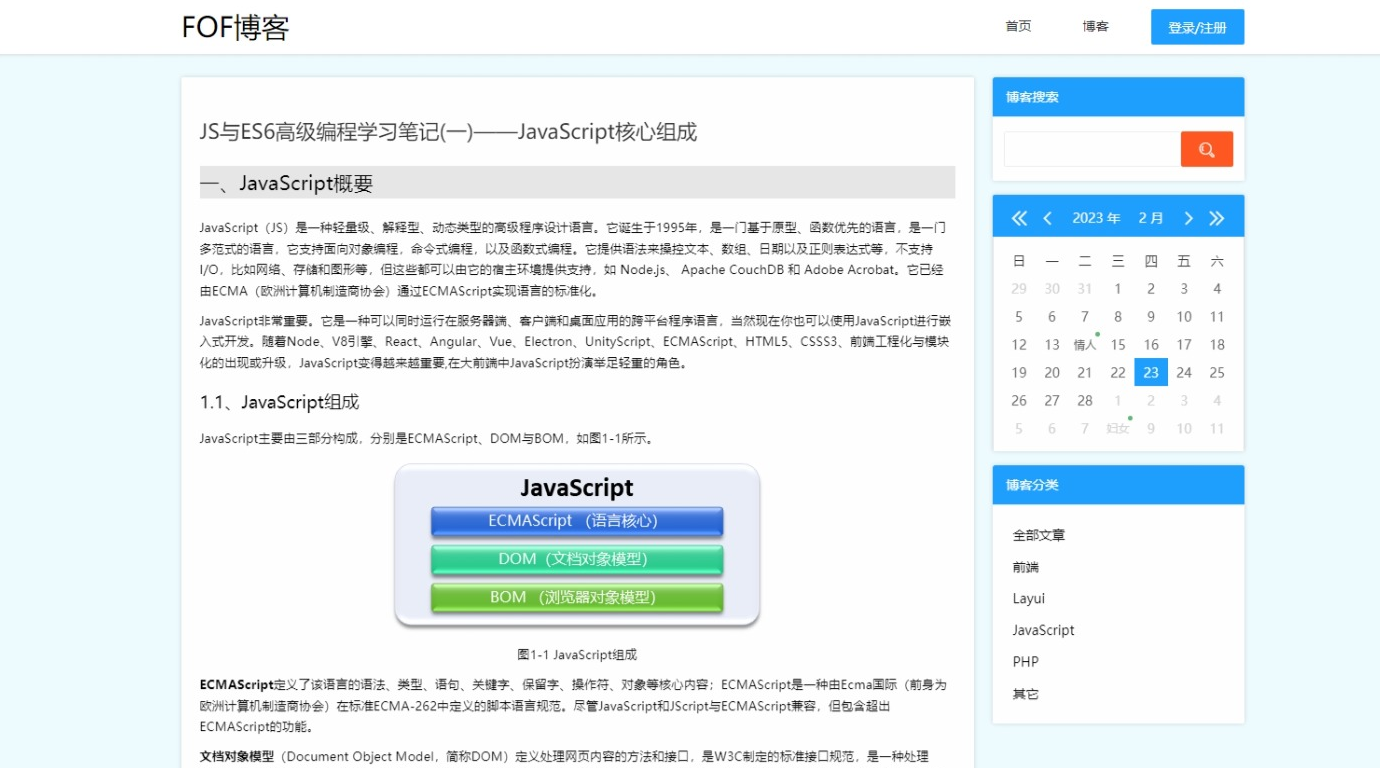
Task: Click the 登录/注册 button
Action: (x=1197, y=27)
